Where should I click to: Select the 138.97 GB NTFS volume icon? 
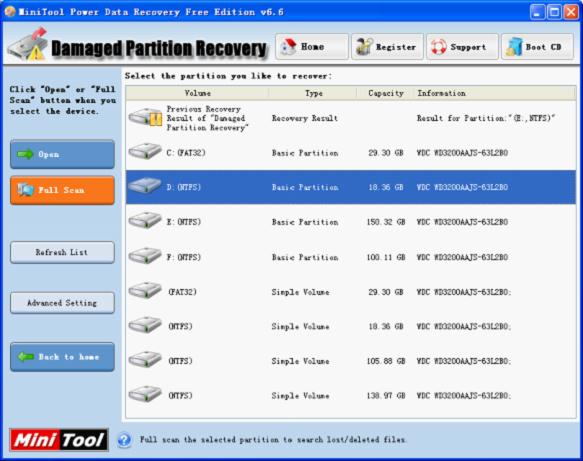pos(145,394)
